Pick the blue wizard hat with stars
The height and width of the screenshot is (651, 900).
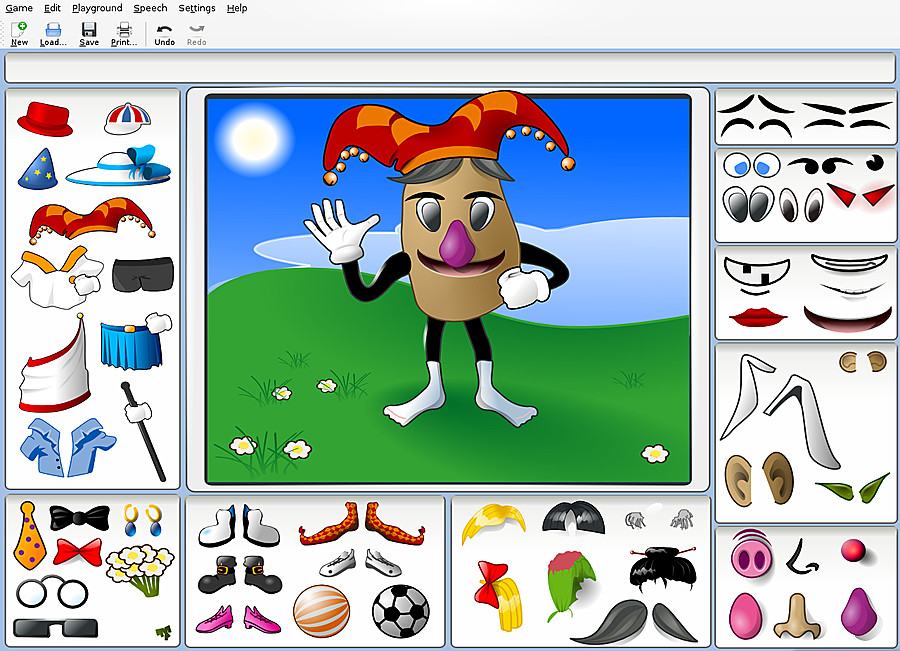click(38, 169)
